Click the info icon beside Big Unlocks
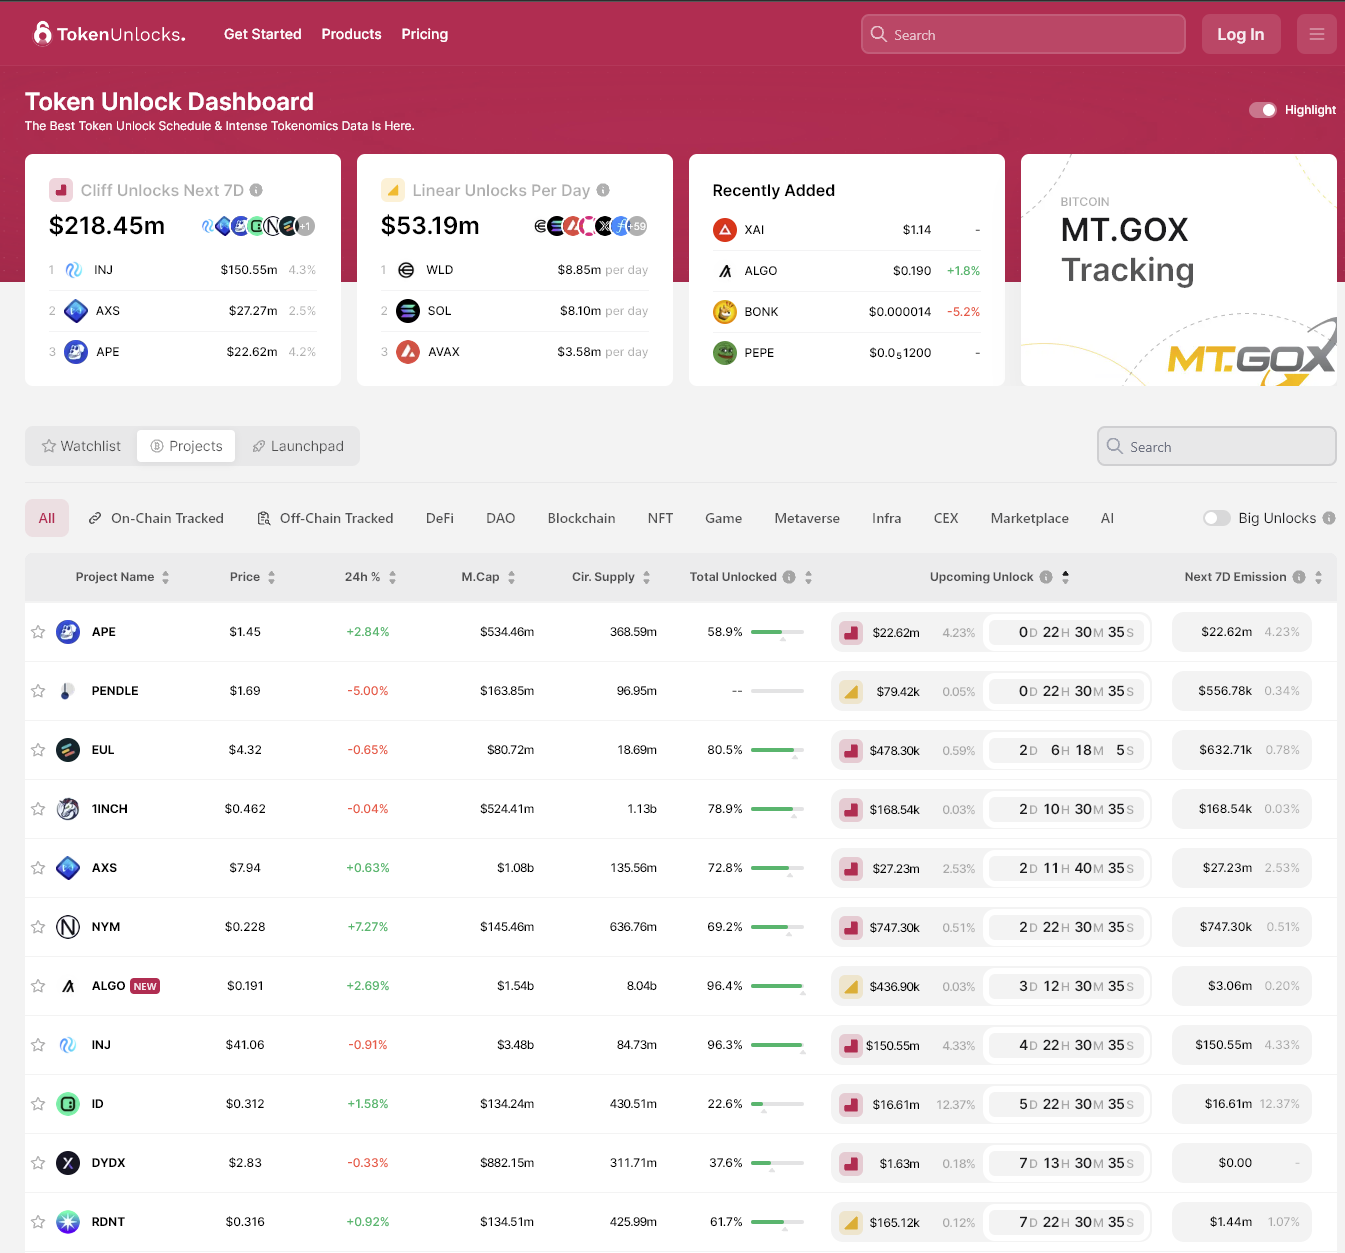The width and height of the screenshot is (1345, 1253). point(1329,518)
